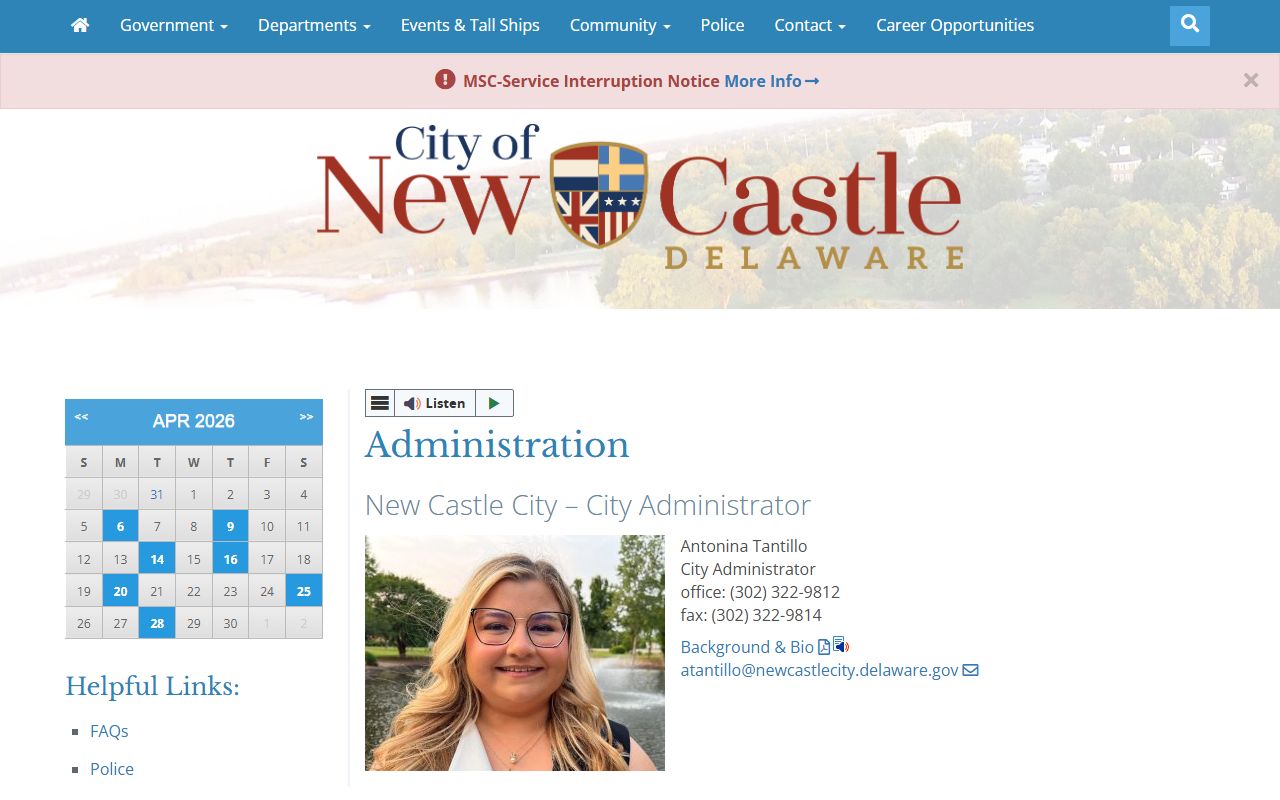Open the ReadSpeaker menu icon
Screen dimensions: 1280x800
pyautogui.click(x=380, y=403)
